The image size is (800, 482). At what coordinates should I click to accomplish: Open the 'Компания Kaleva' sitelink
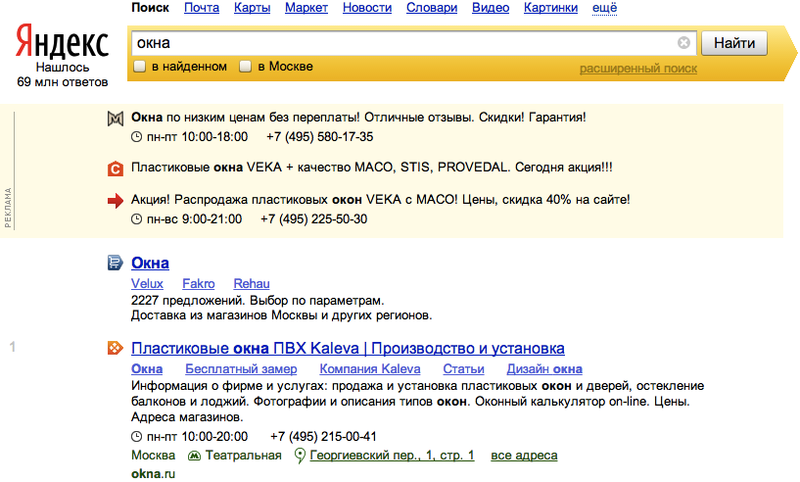[x=370, y=369]
